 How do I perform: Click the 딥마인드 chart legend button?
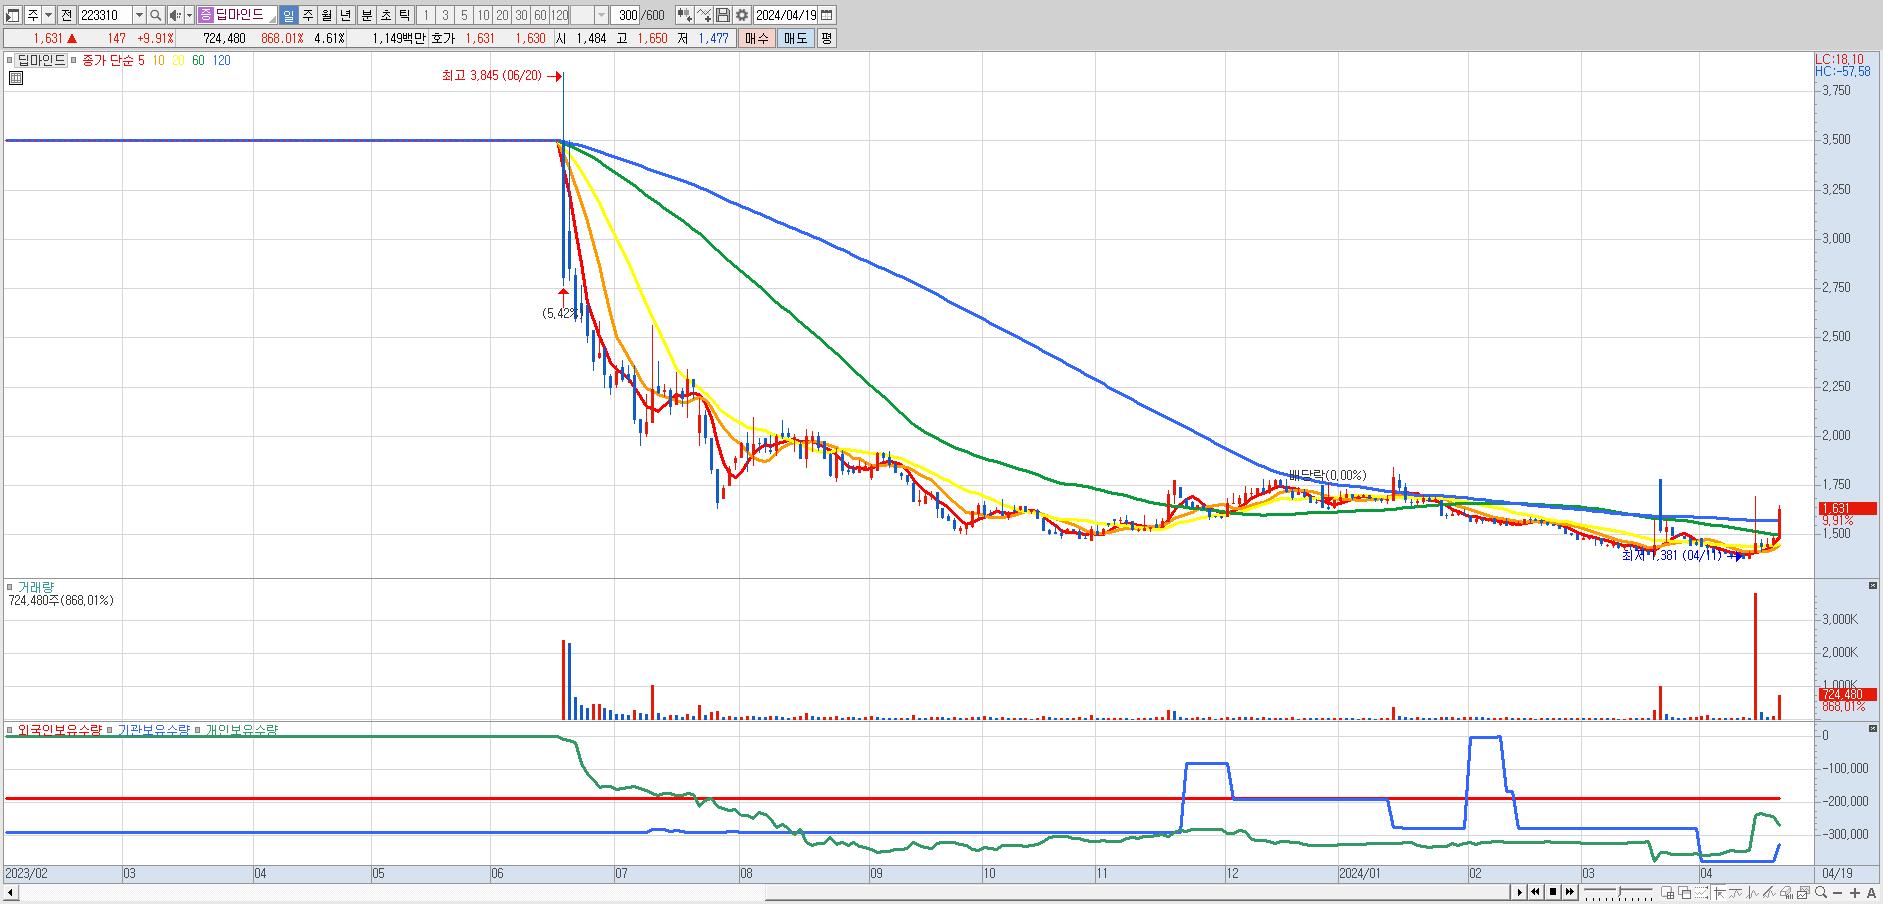coord(42,60)
